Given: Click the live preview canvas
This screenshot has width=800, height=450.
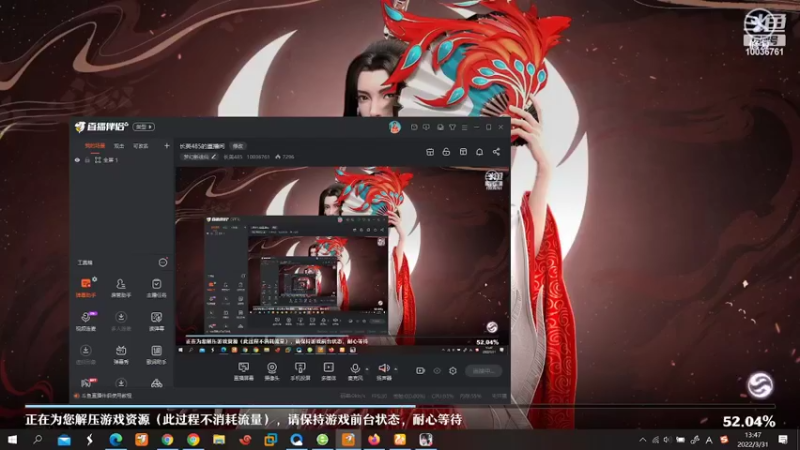Looking at the screenshot, I should coord(342,260).
